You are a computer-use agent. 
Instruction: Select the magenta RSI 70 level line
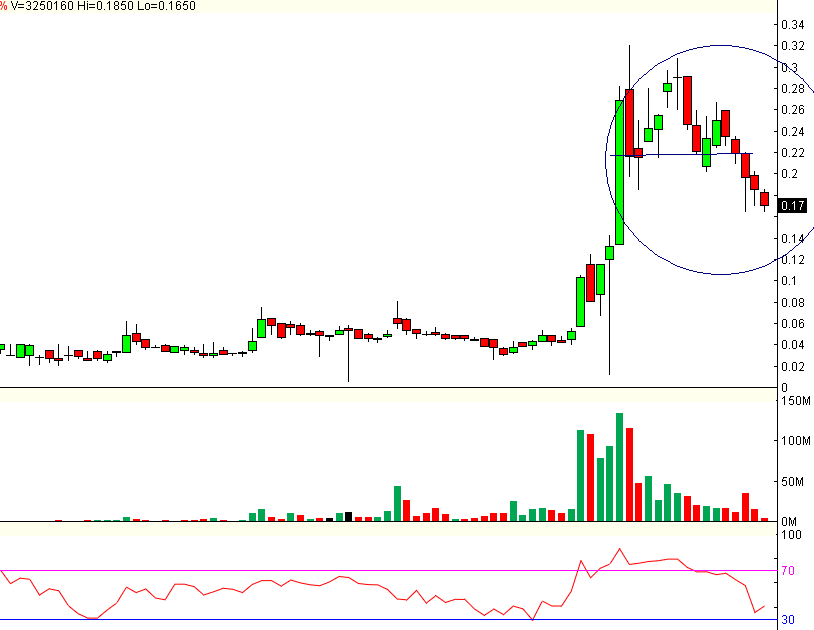pos(388,570)
